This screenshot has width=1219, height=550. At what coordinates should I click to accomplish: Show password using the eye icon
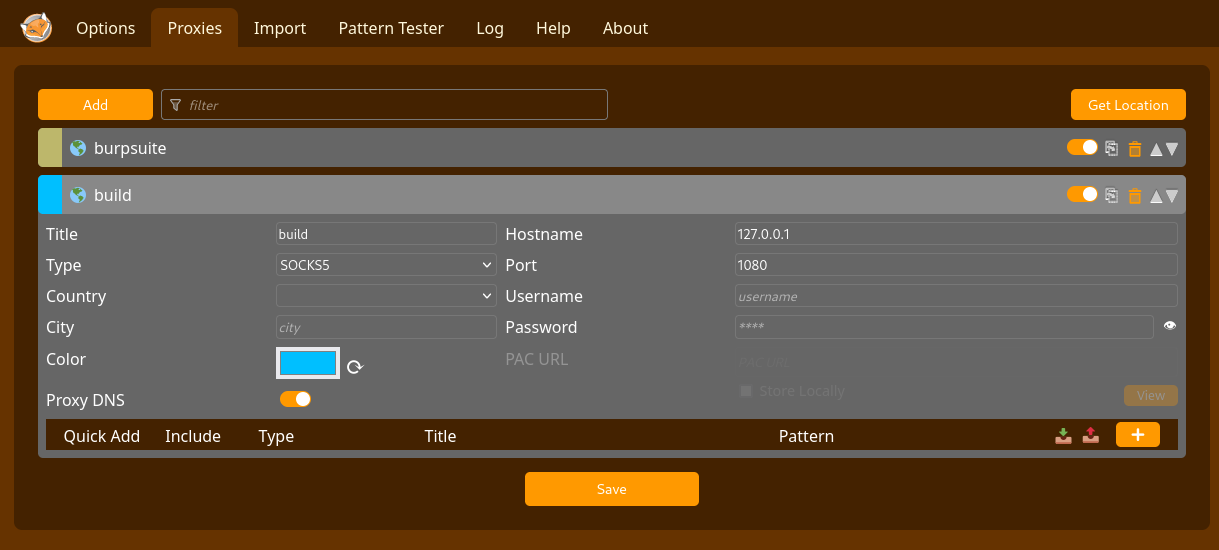[1170, 326]
